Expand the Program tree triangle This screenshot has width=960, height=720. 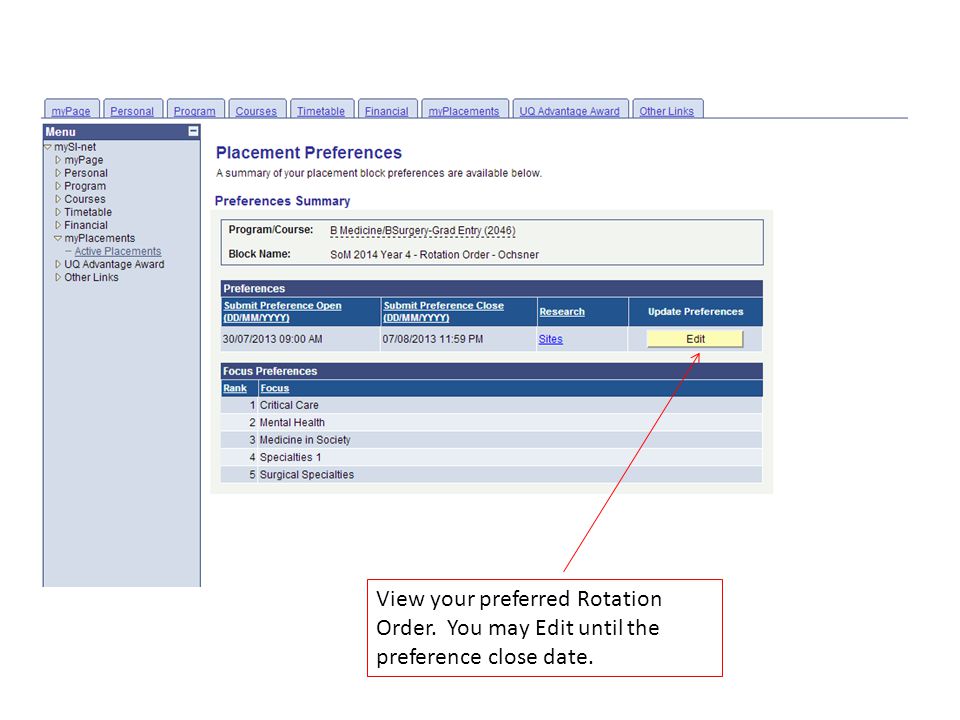[58, 186]
